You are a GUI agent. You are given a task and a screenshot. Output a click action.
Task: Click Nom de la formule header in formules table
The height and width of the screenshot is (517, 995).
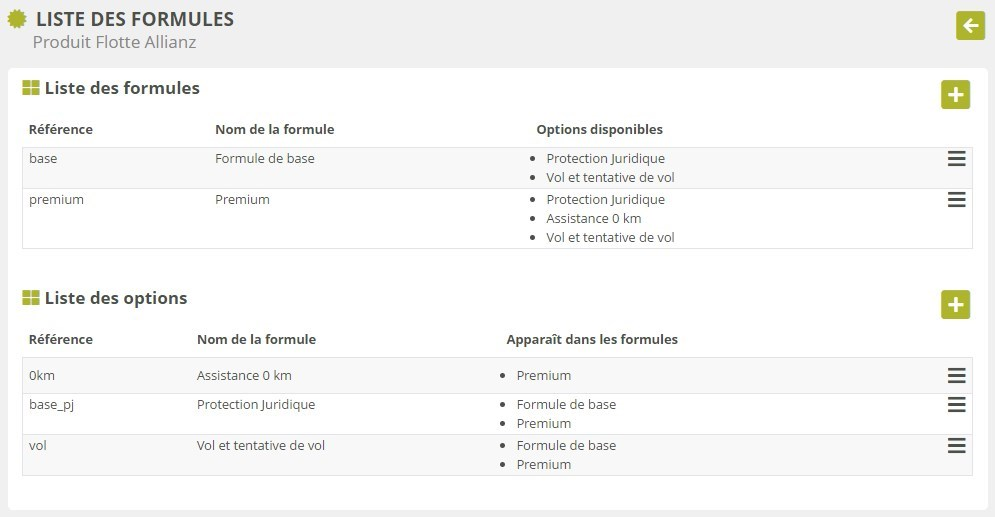click(x=274, y=129)
